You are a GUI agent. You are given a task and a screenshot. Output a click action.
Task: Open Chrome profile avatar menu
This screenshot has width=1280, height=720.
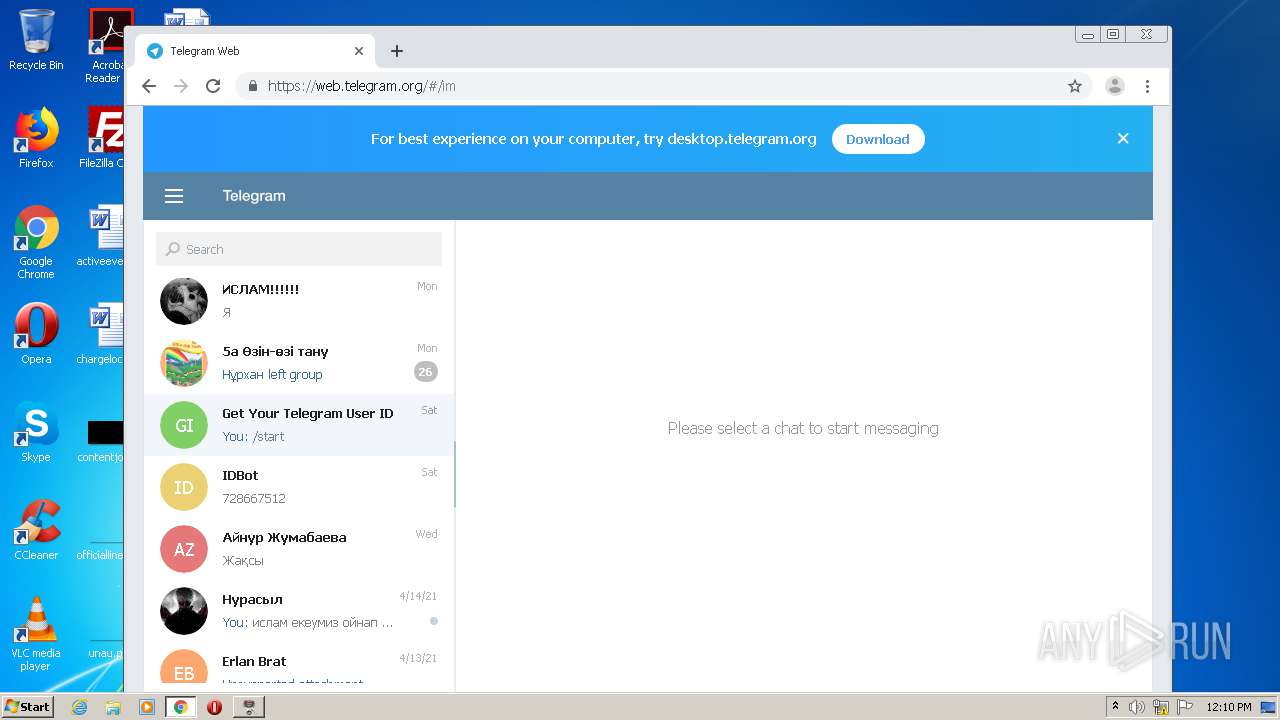pos(1115,86)
